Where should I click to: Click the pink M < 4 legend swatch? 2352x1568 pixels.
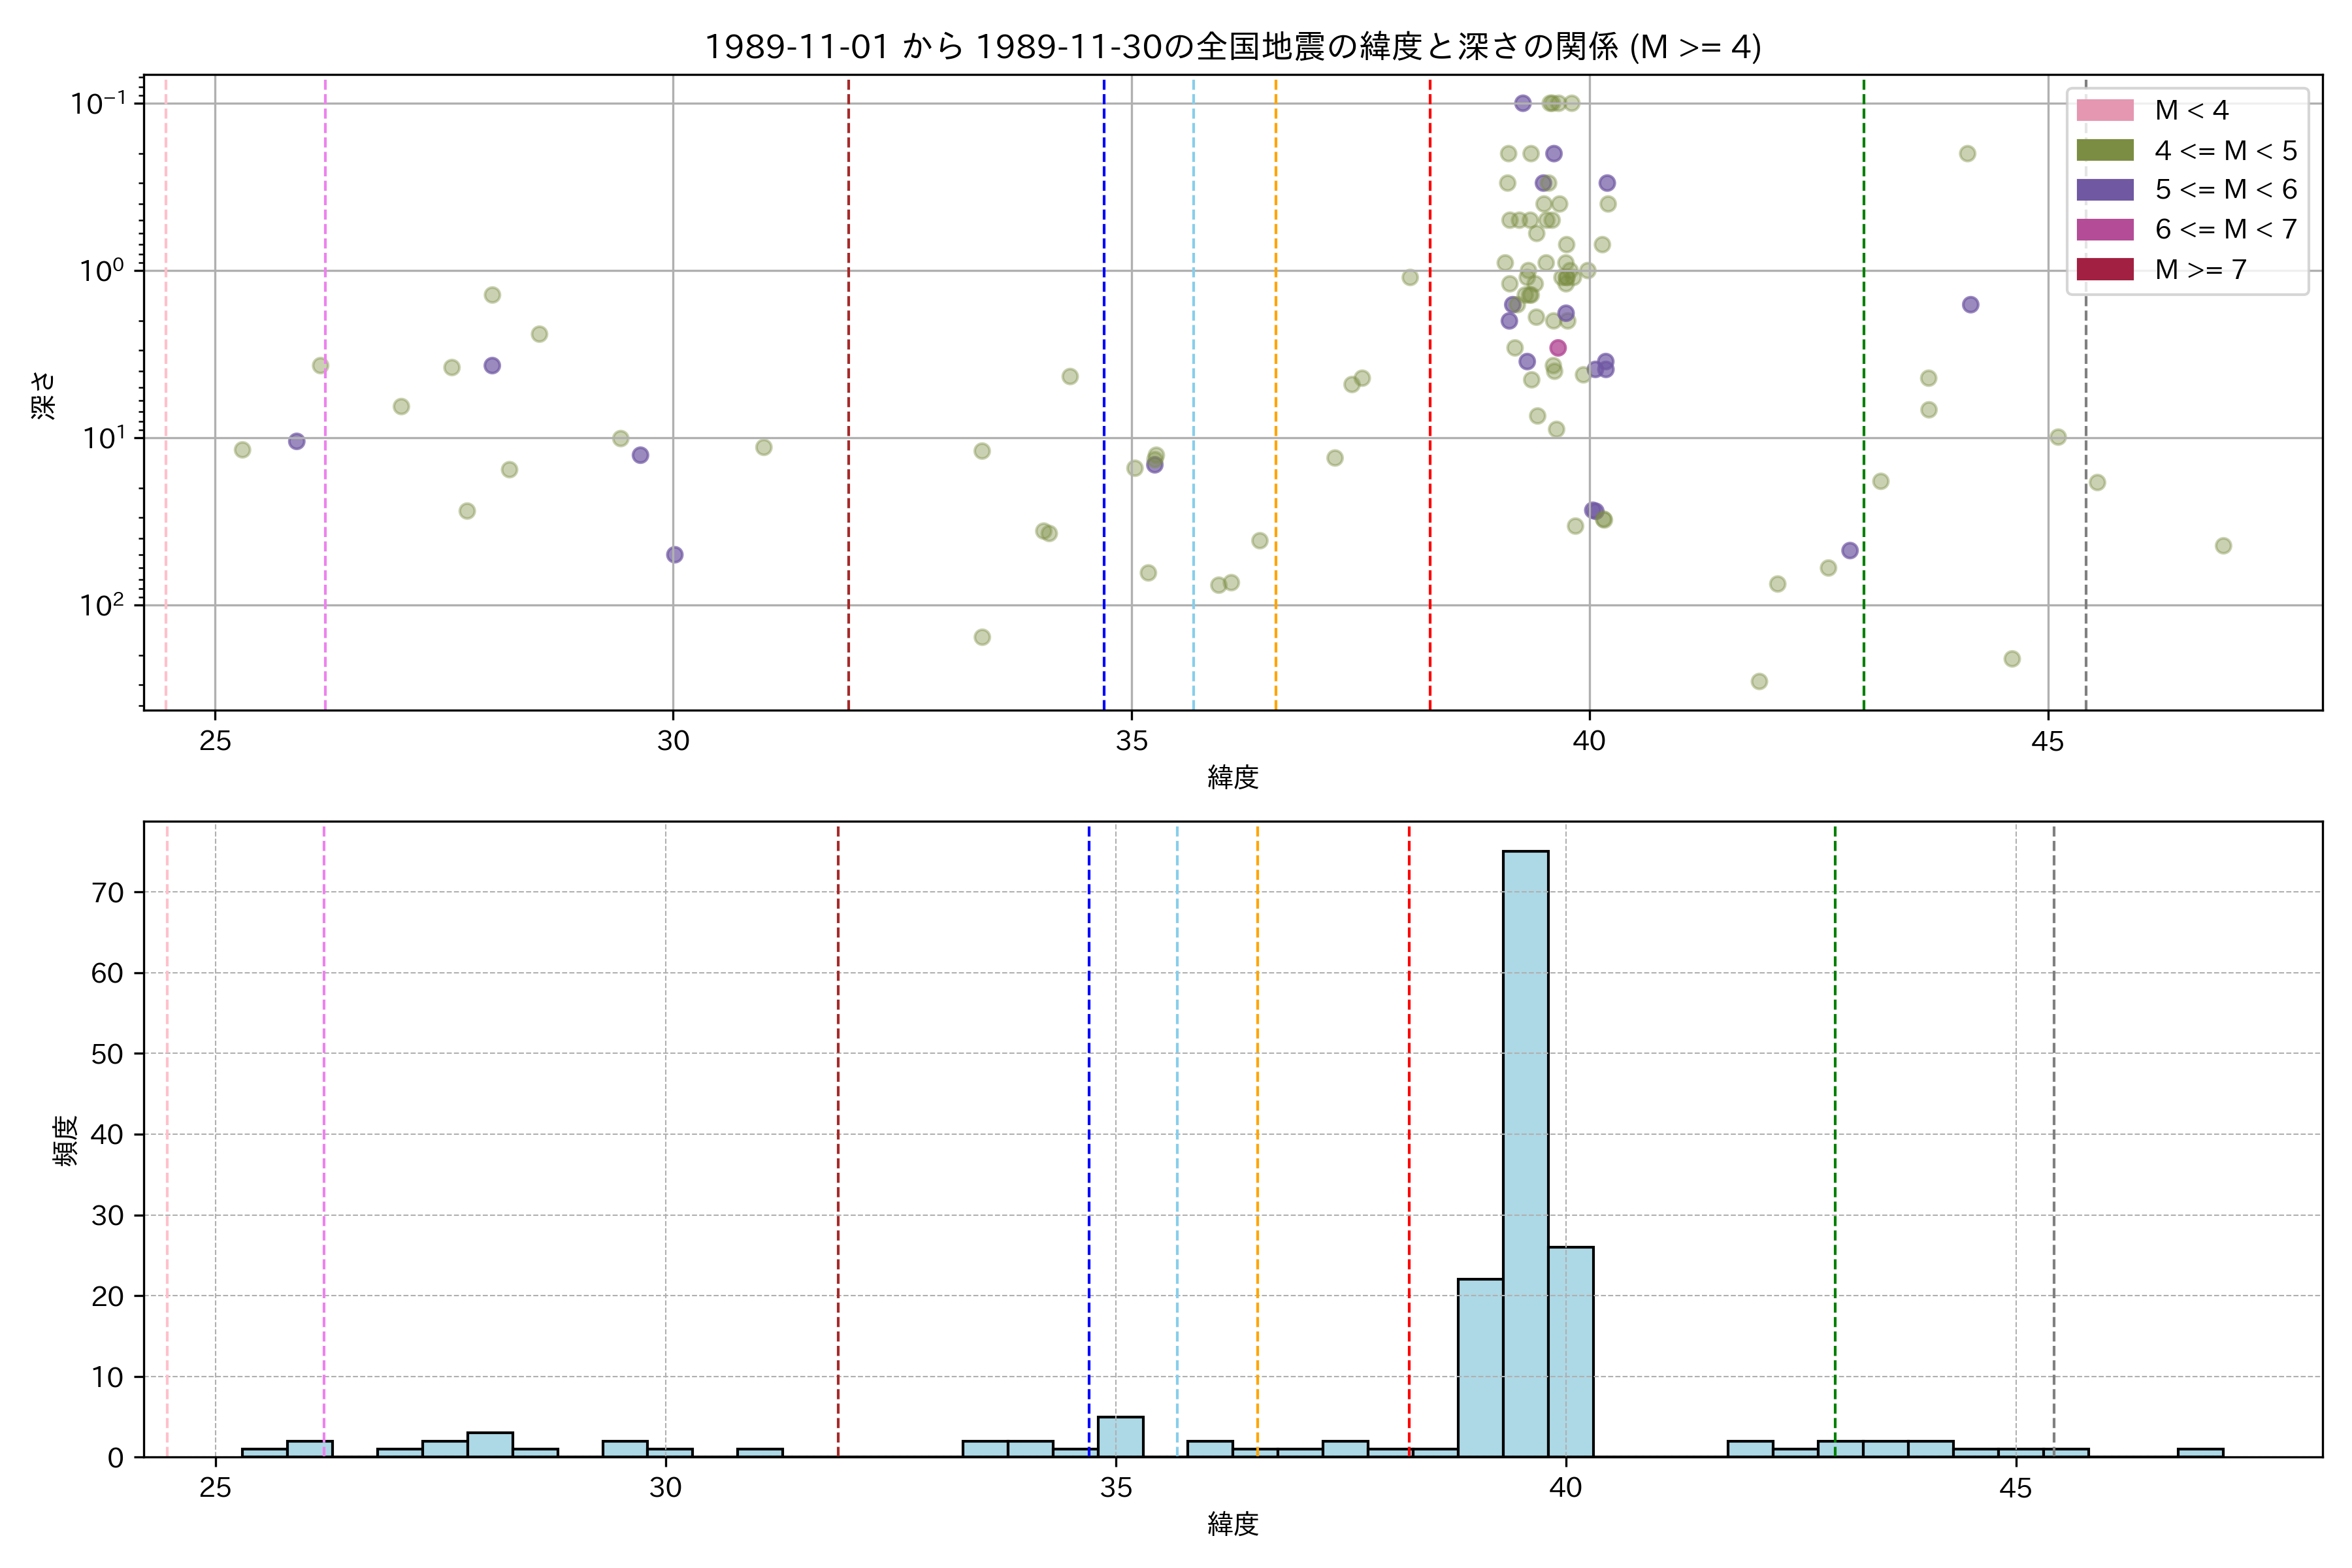coord(2104,110)
